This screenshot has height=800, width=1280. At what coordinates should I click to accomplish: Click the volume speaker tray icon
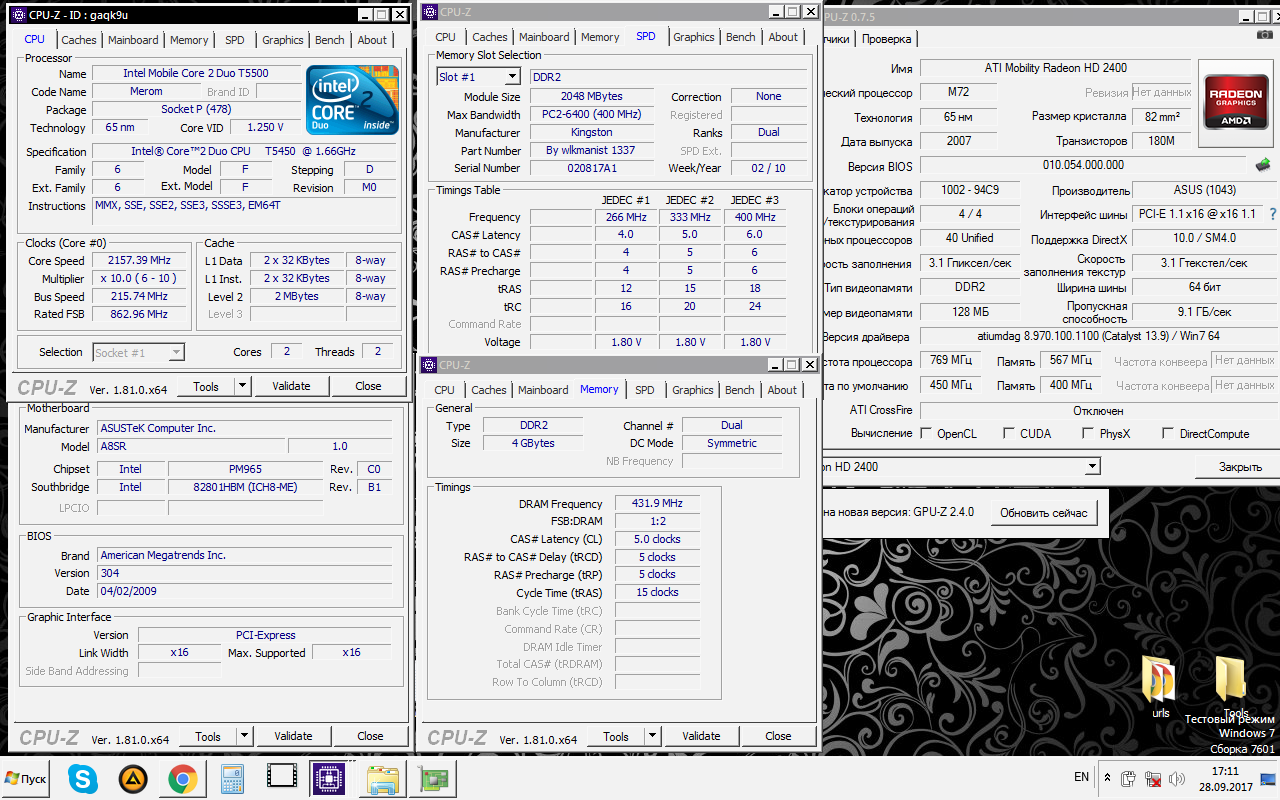[x=1176, y=778]
